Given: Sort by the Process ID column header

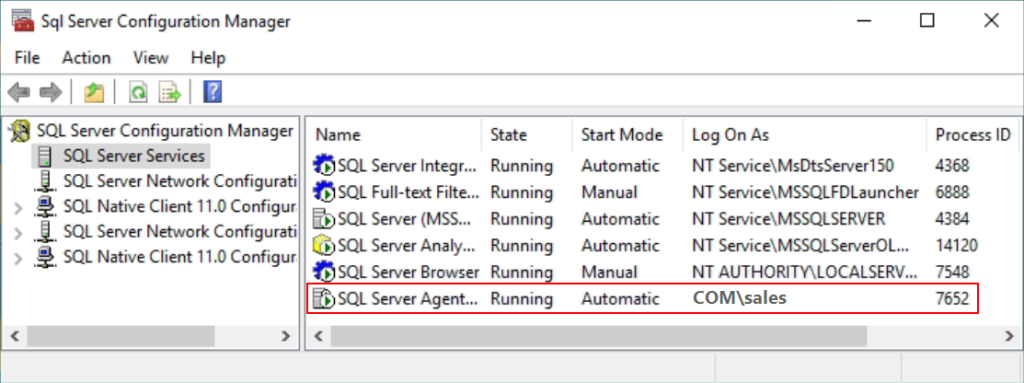Looking at the screenshot, I should 973,135.
